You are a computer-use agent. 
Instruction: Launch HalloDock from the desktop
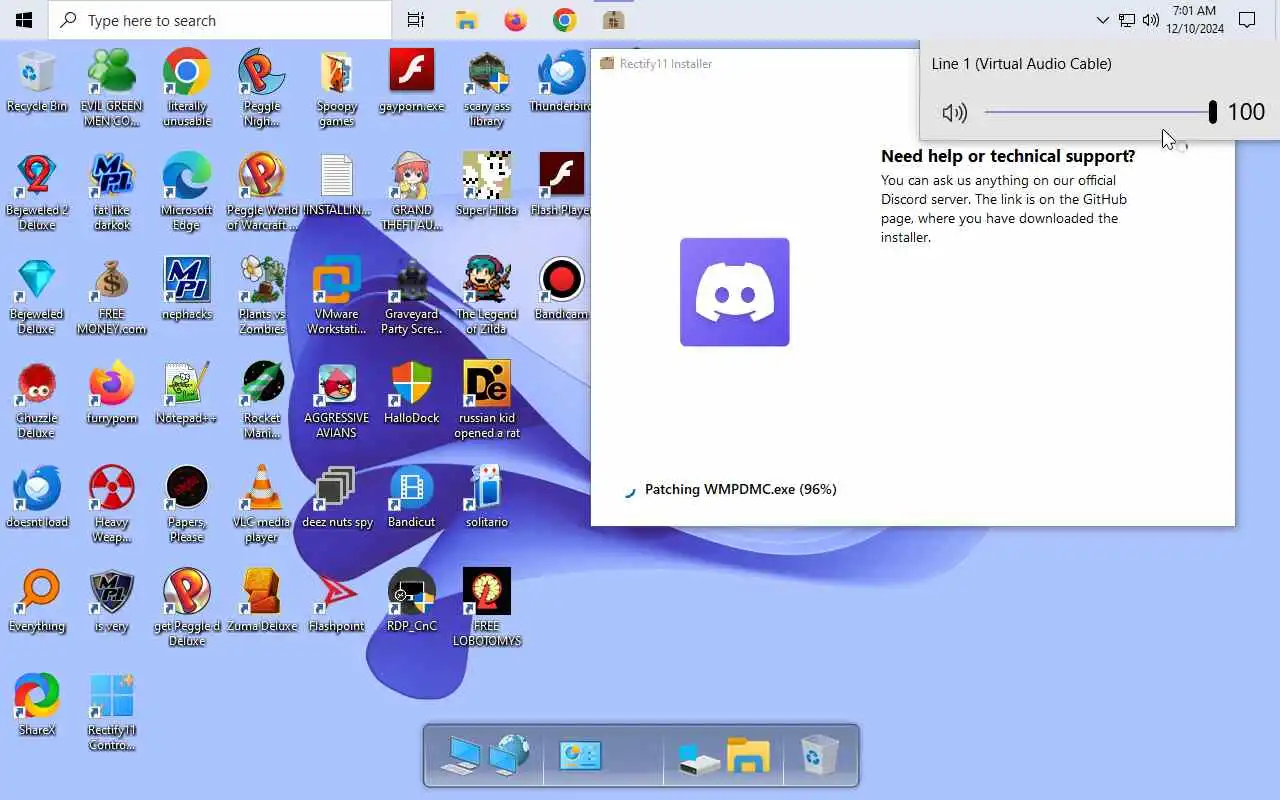412,393
